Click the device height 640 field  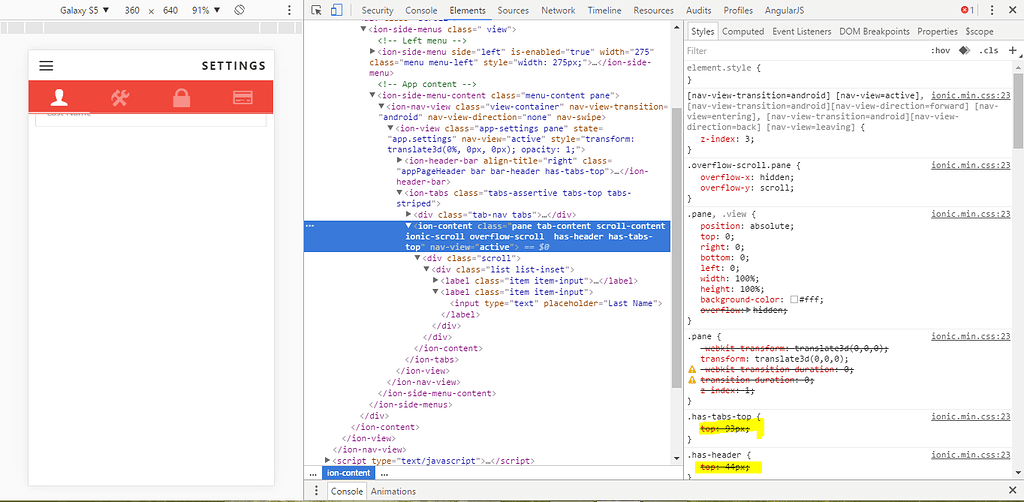171,10
